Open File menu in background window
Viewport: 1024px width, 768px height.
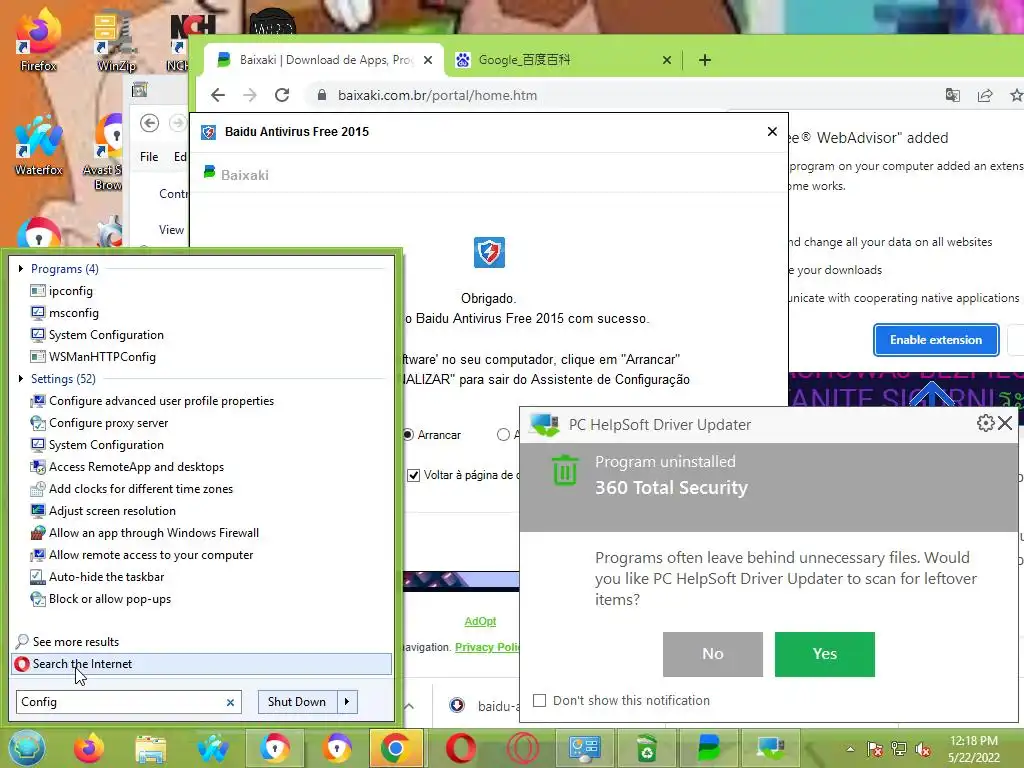[x=149, y=157]
